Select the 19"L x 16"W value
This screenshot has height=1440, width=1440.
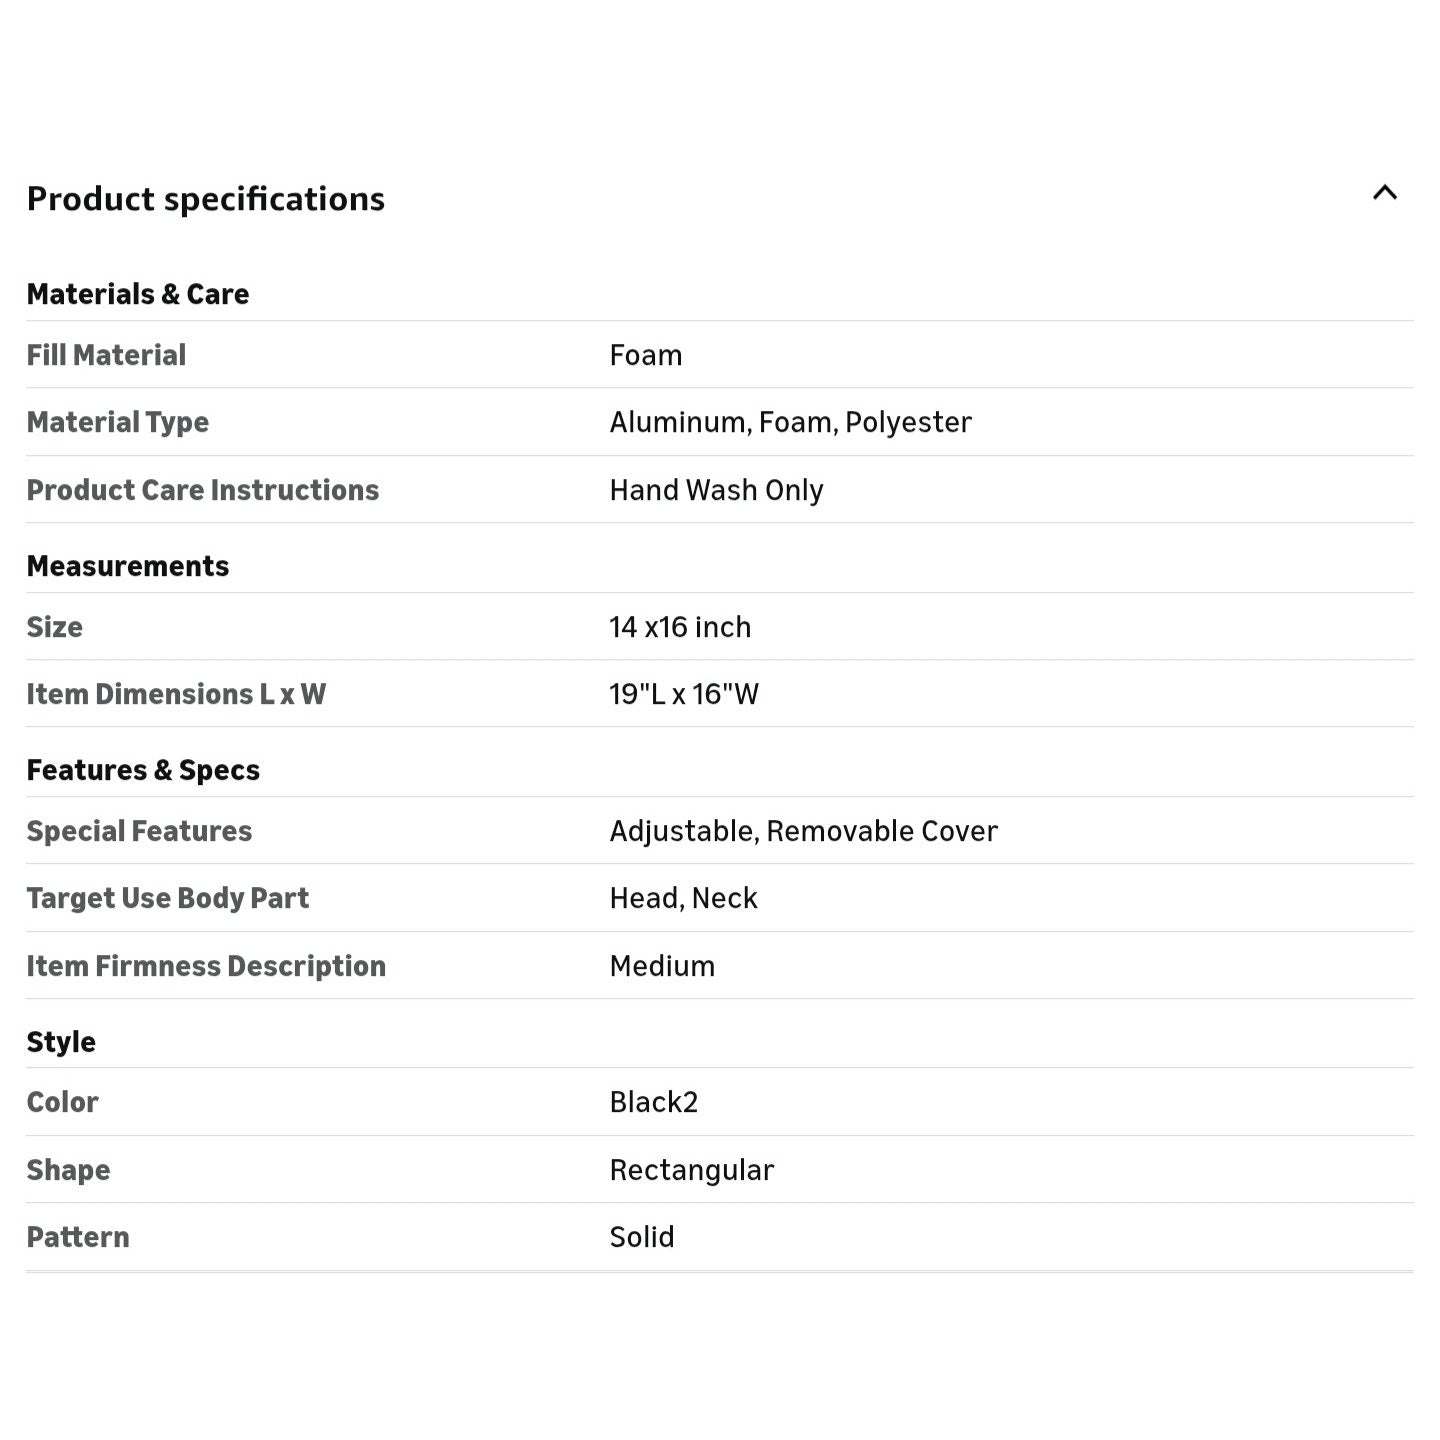[684, 694]
